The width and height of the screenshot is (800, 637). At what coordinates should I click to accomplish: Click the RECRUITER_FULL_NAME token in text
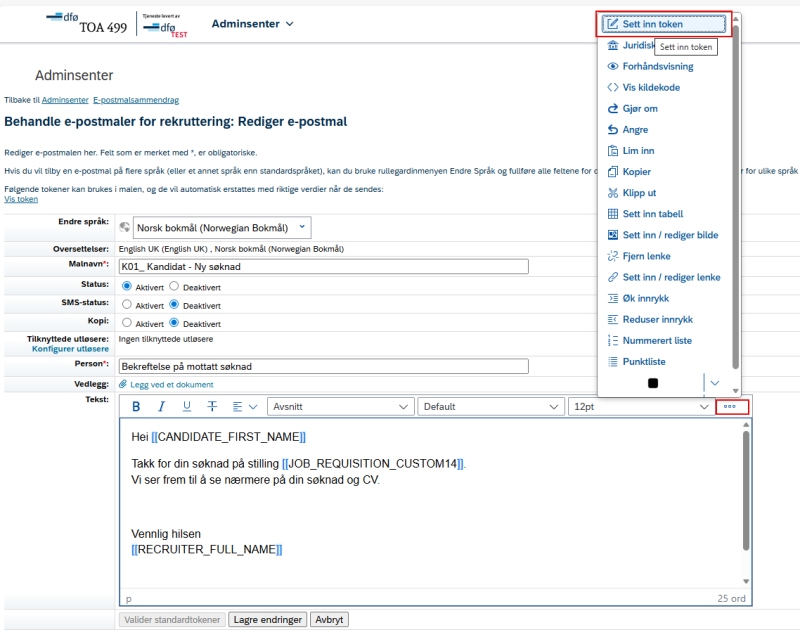207,550
